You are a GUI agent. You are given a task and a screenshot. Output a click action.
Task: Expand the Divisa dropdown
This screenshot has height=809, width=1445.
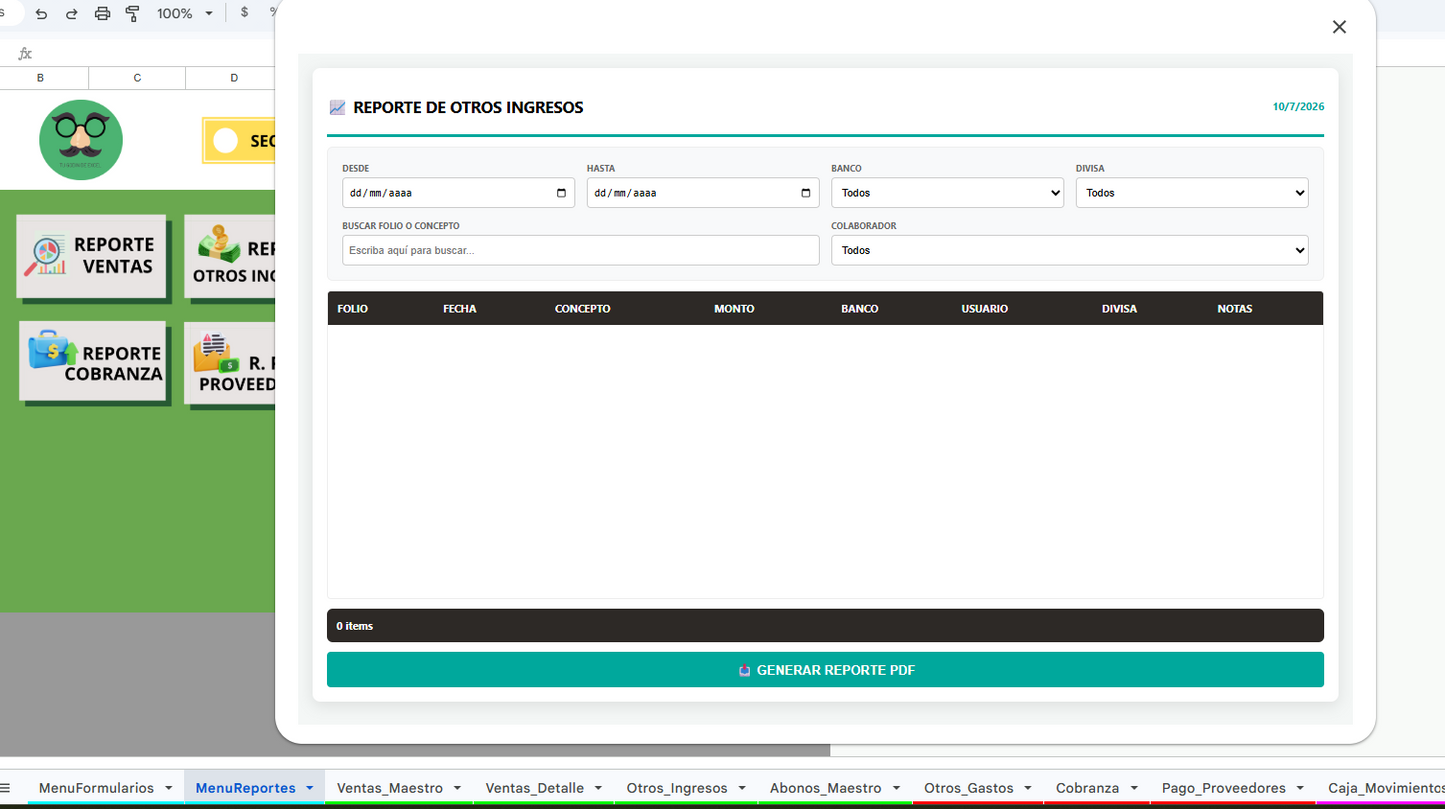point(1192,193)
